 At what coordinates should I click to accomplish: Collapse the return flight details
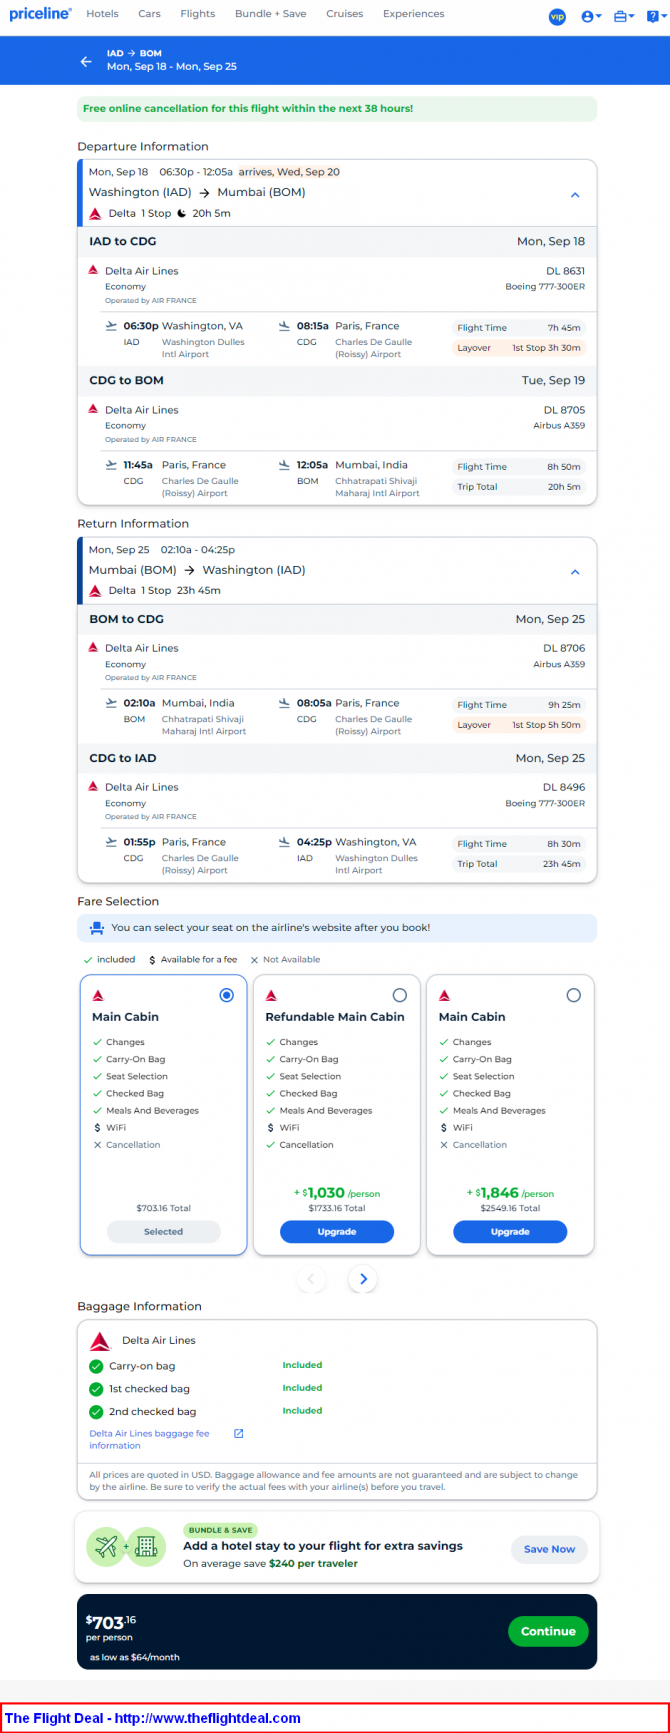click(x=575, y=572)
